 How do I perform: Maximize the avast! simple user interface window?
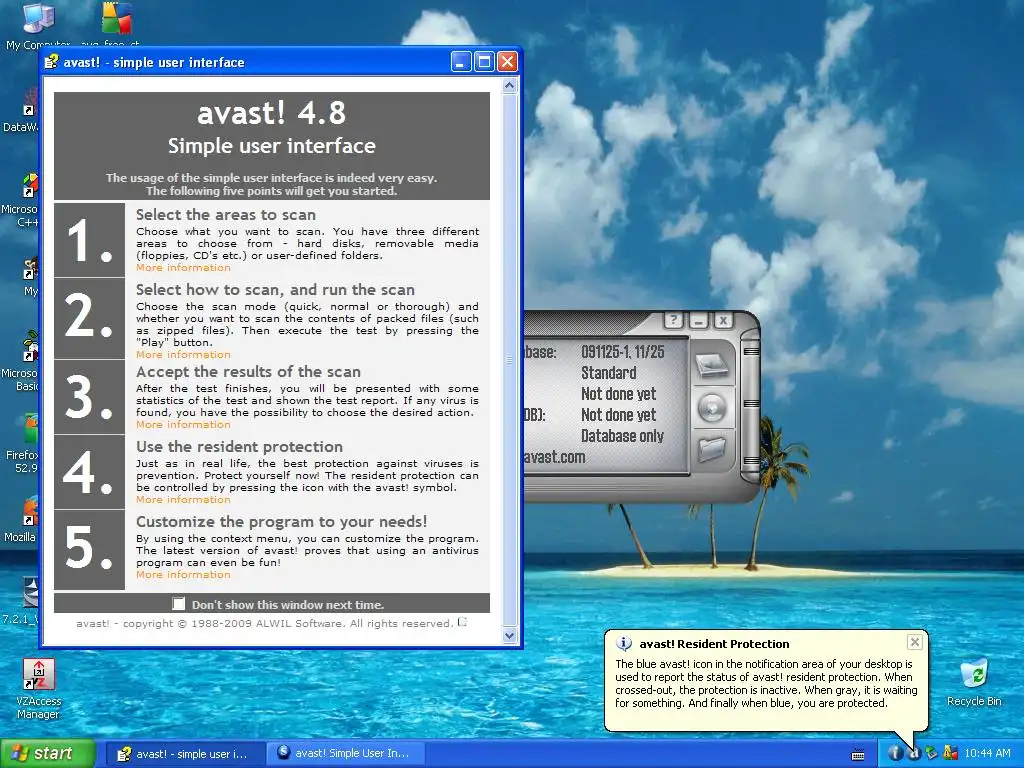(484, 62)
